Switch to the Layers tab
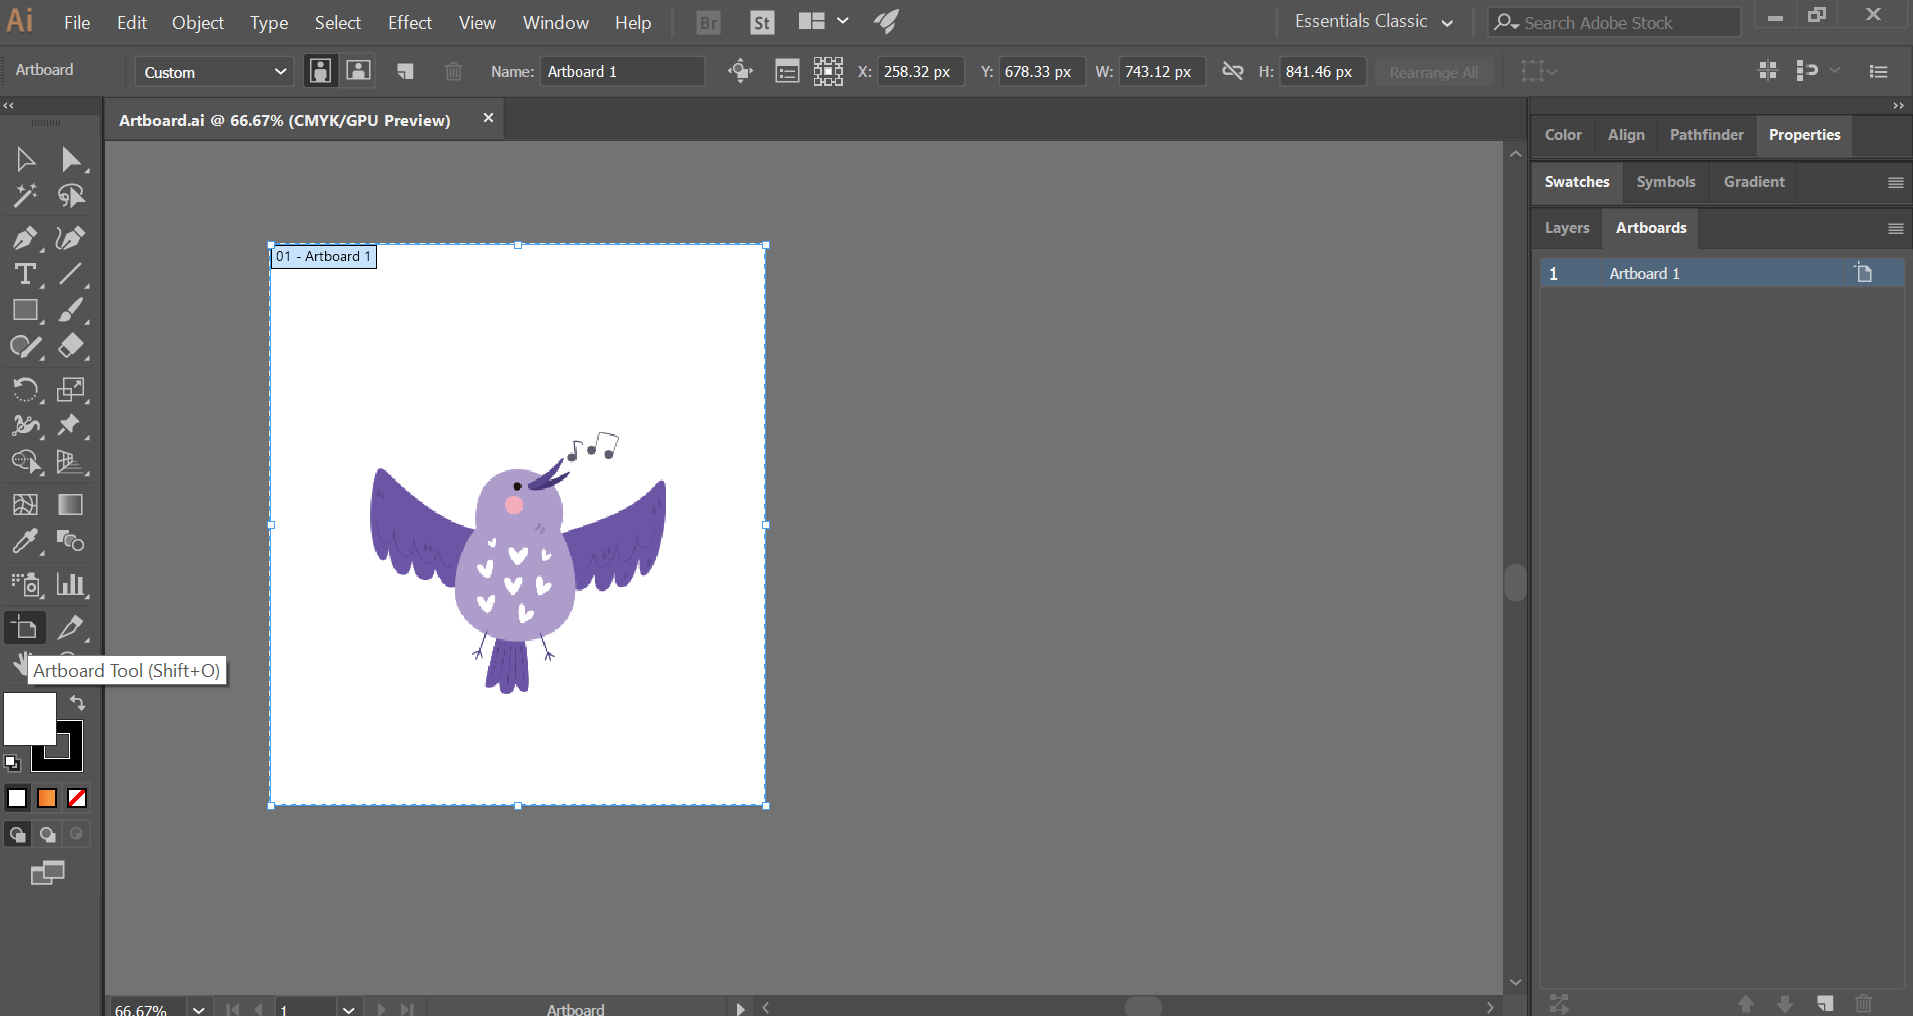Image resolution: width=1913 pixels, height=1016 pixels. click(1566, 228)
